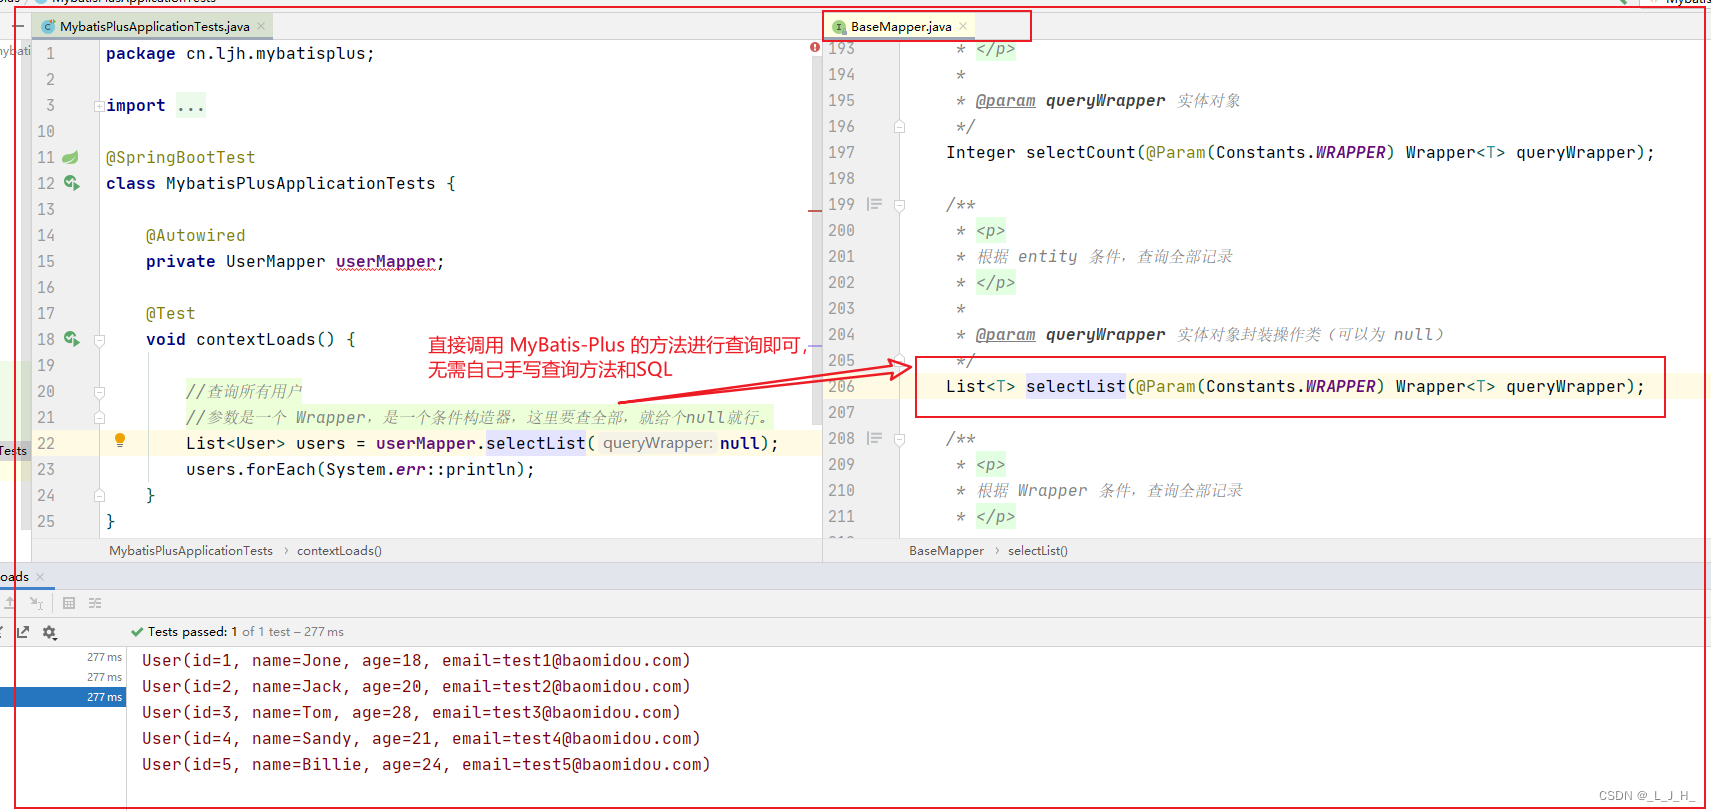Screen dimensions: 1711x811
Task: Click console line 'User(id=1, name=Jone'
Action: click(x=416, y=661)
